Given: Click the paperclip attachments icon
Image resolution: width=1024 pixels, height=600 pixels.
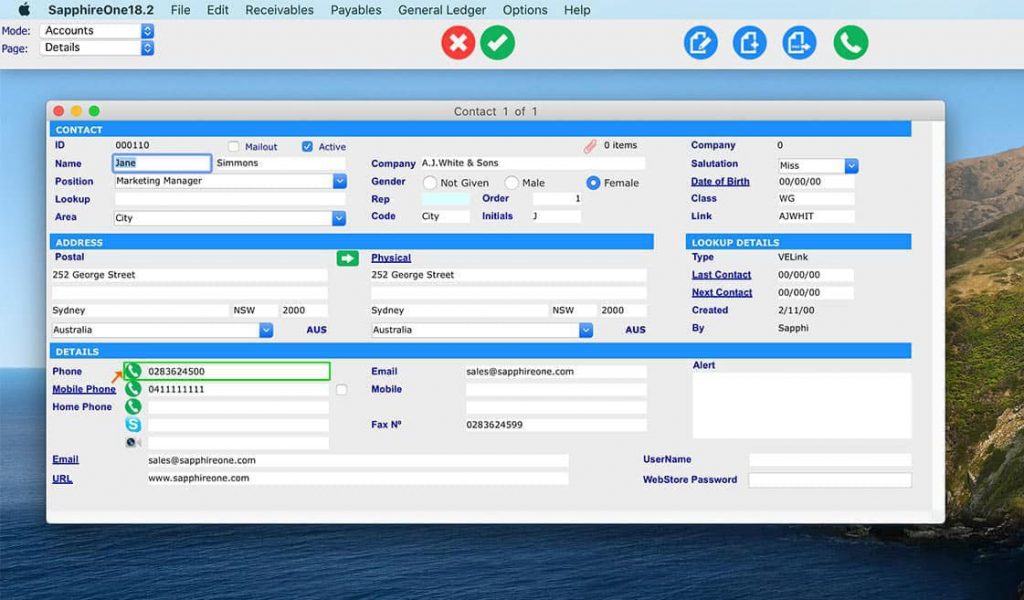Looking at the screenshot, I should (590, 146).
